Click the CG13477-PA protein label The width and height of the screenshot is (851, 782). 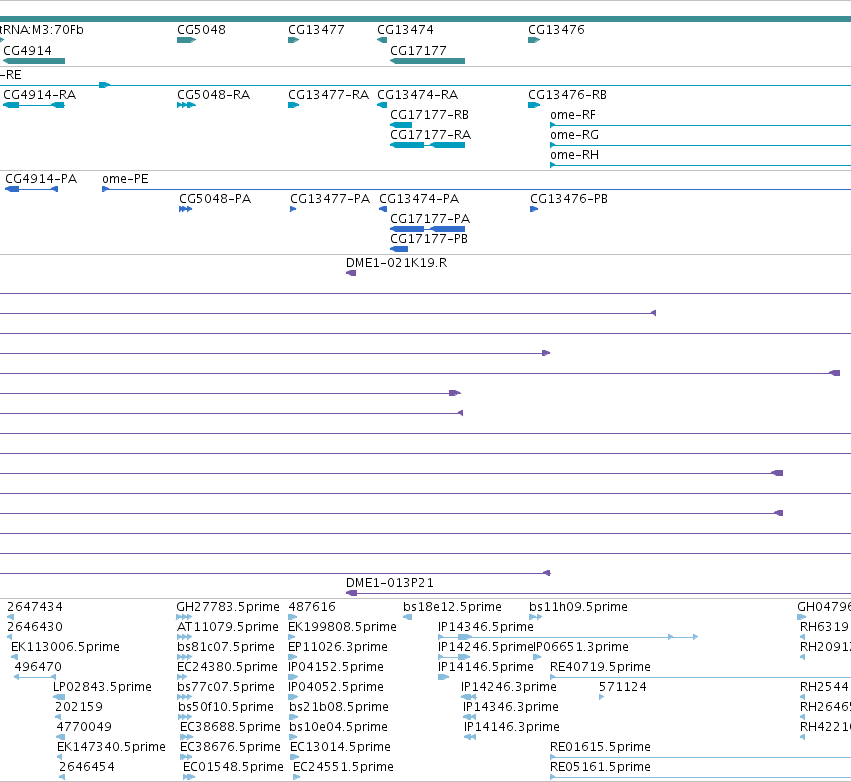(330, 199)
